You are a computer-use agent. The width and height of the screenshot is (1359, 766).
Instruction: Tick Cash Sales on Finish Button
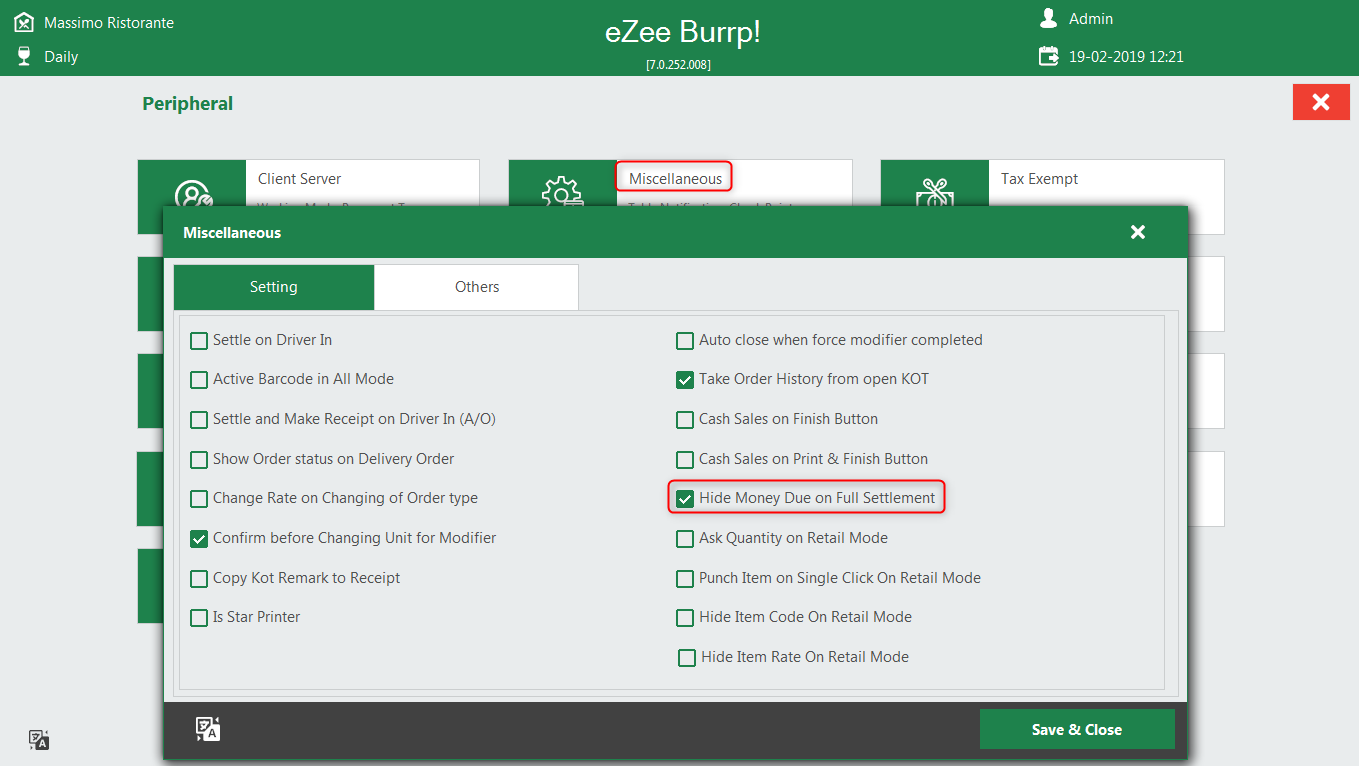[x=685, y=420]
